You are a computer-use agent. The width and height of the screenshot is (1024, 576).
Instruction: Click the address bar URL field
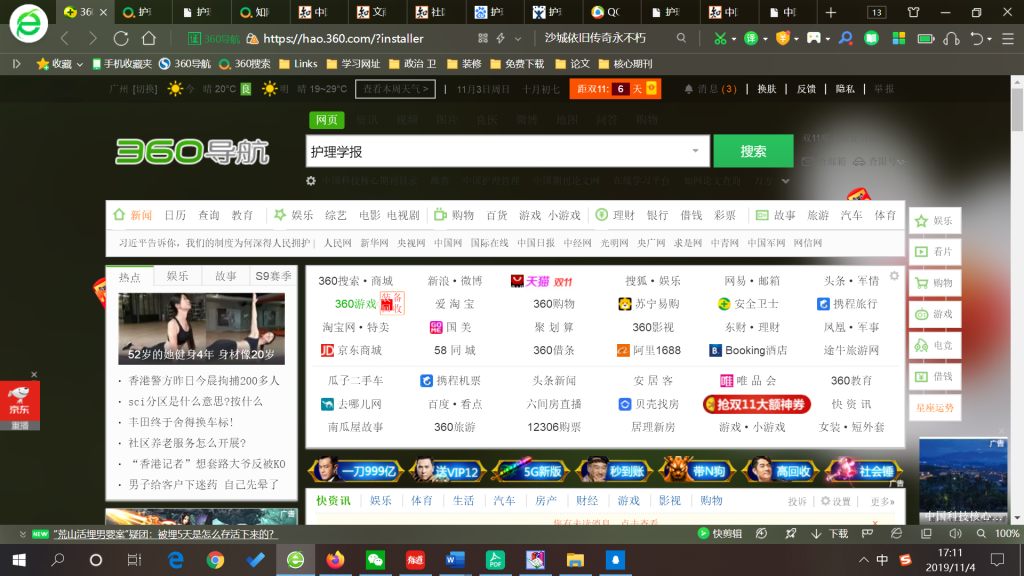344,39
